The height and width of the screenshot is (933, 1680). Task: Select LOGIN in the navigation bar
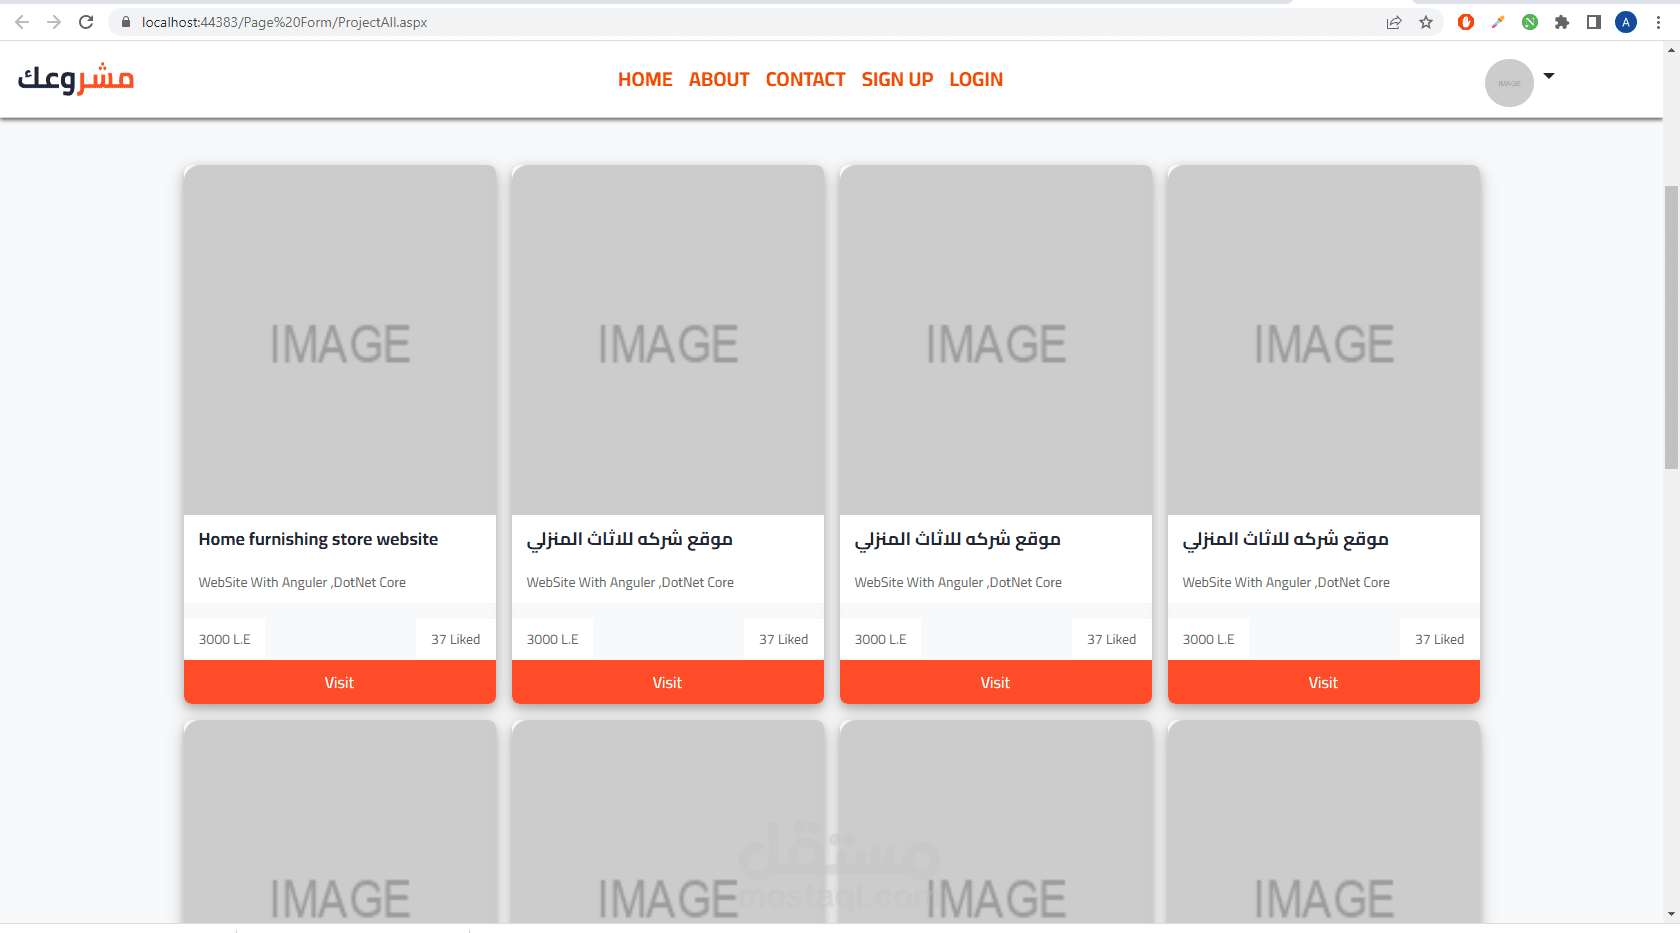coord(976,79)
